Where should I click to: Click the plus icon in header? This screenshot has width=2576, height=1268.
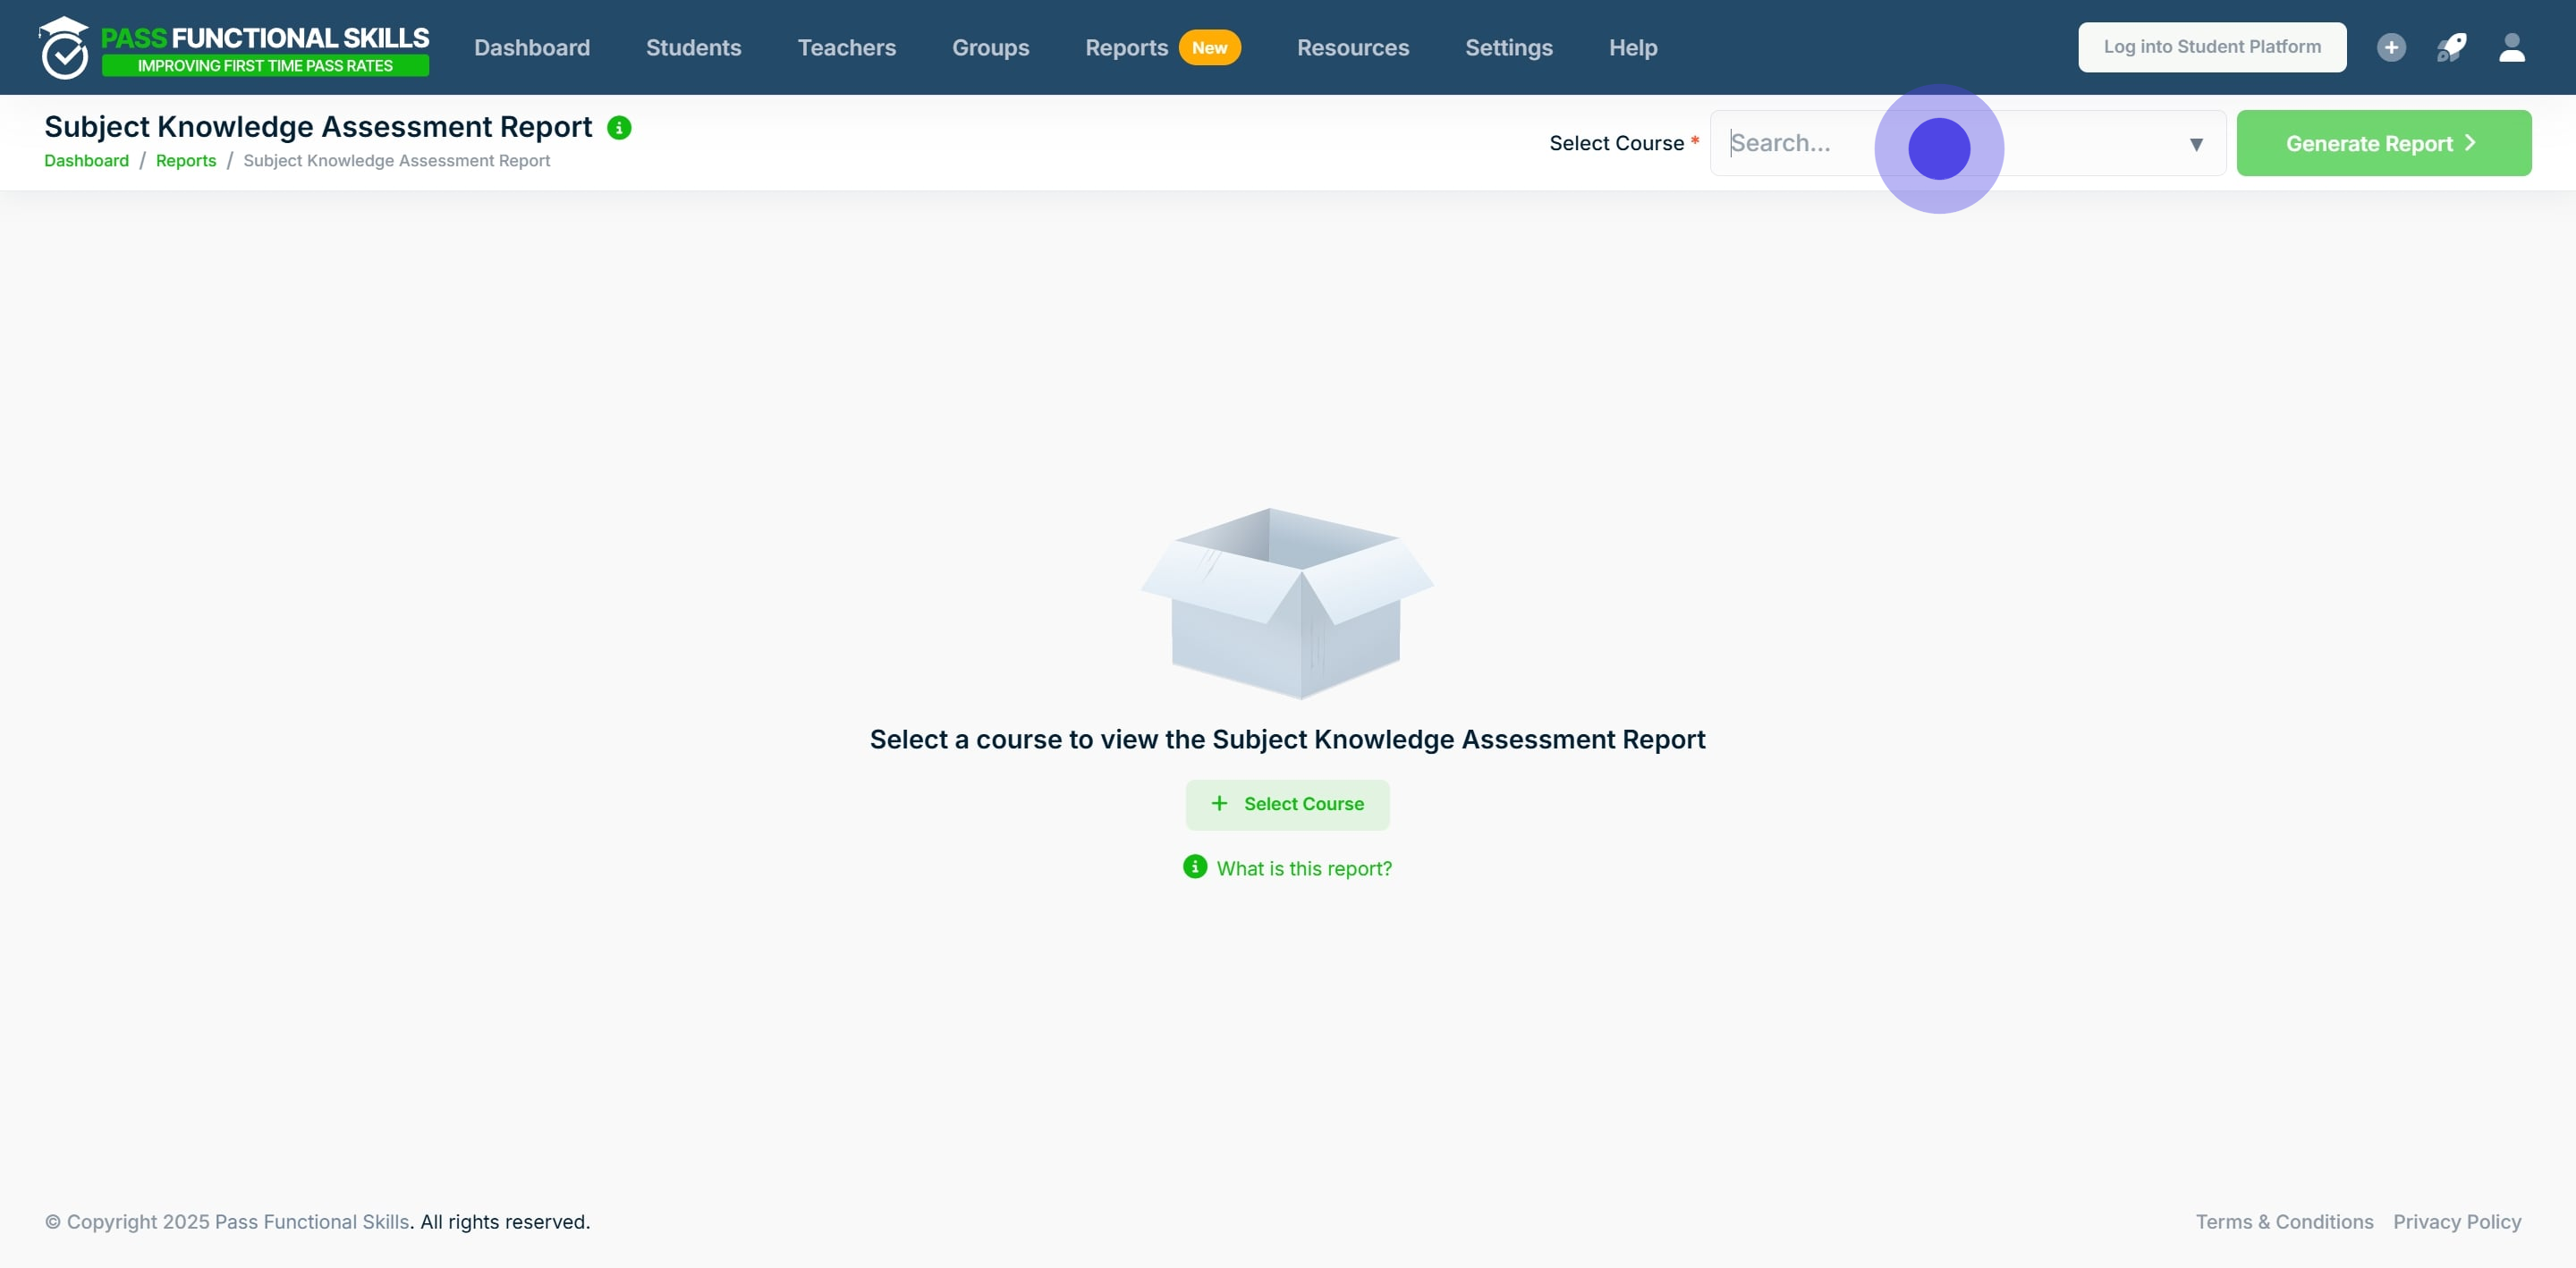[x=2391, y=47]
